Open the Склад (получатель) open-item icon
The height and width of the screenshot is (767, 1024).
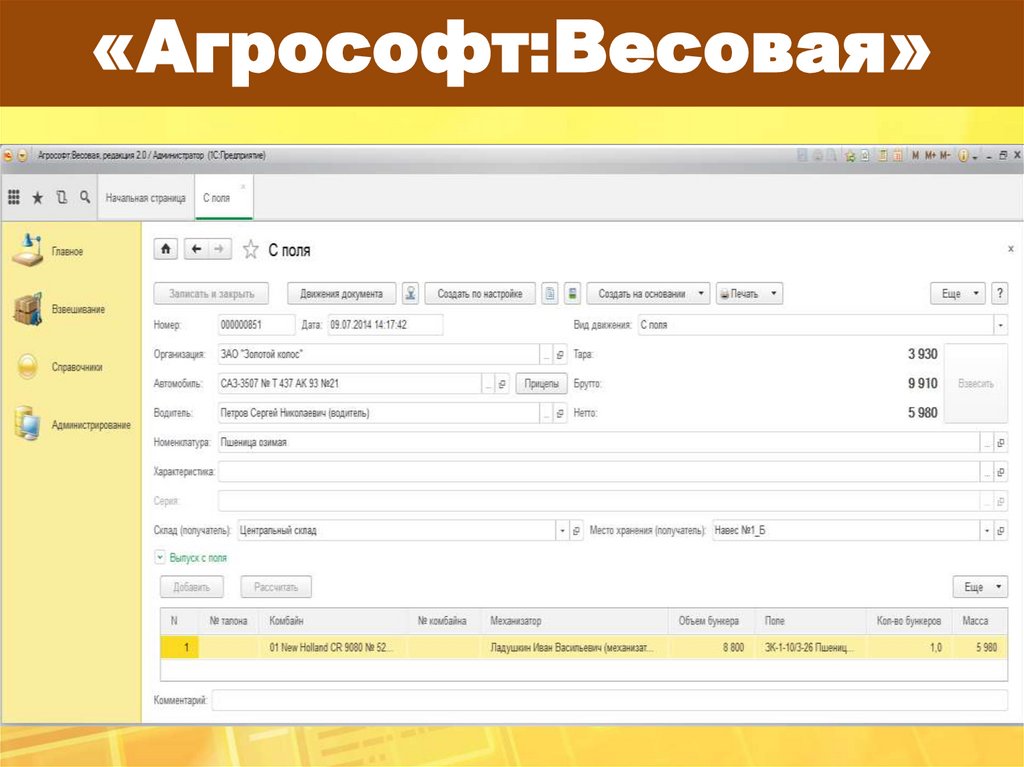tap(576, 530)
